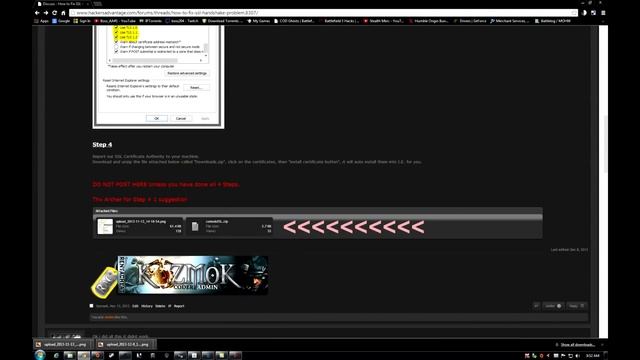
Task: Click the volume icon in system tray
Action: [x=578, y=356]
